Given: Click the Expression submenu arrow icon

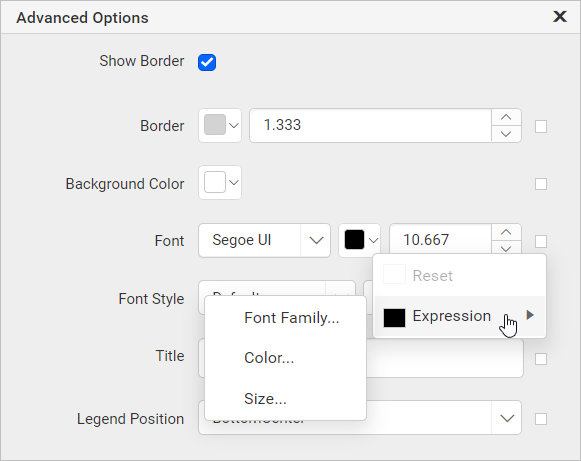Looking at the screenshot, I should click(x=530, y=315).
